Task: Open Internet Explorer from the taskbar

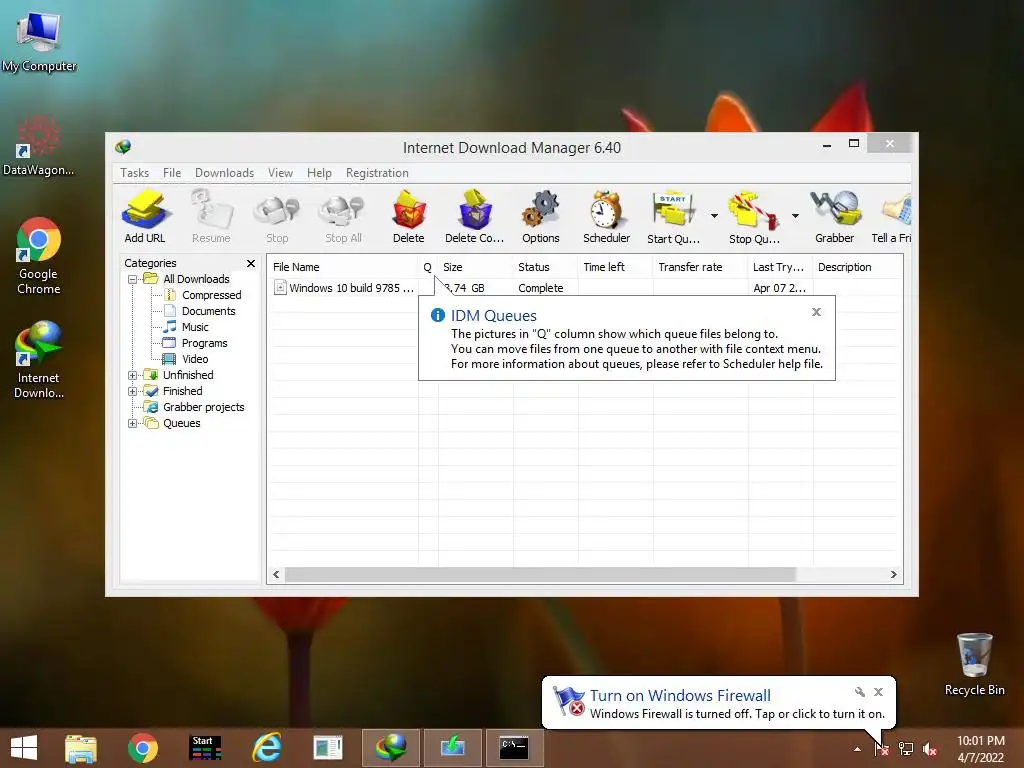Action: tap(267, 748)
